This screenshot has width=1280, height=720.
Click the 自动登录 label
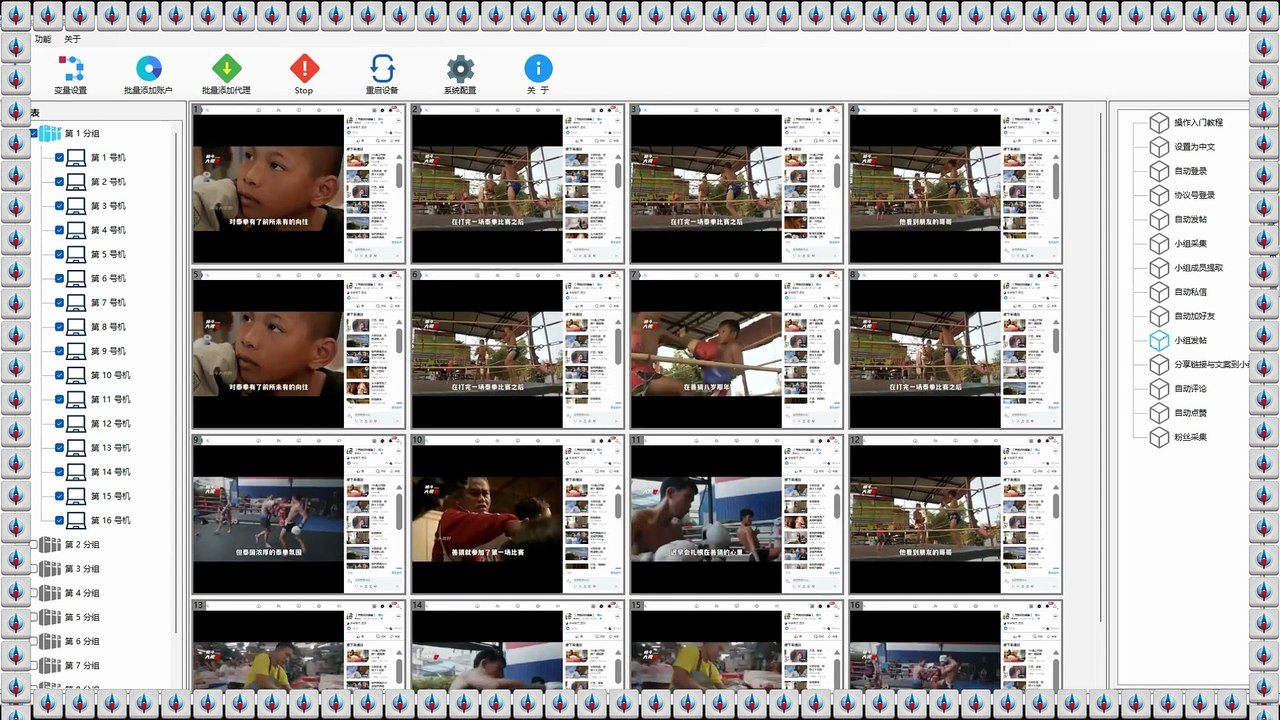1190,171
